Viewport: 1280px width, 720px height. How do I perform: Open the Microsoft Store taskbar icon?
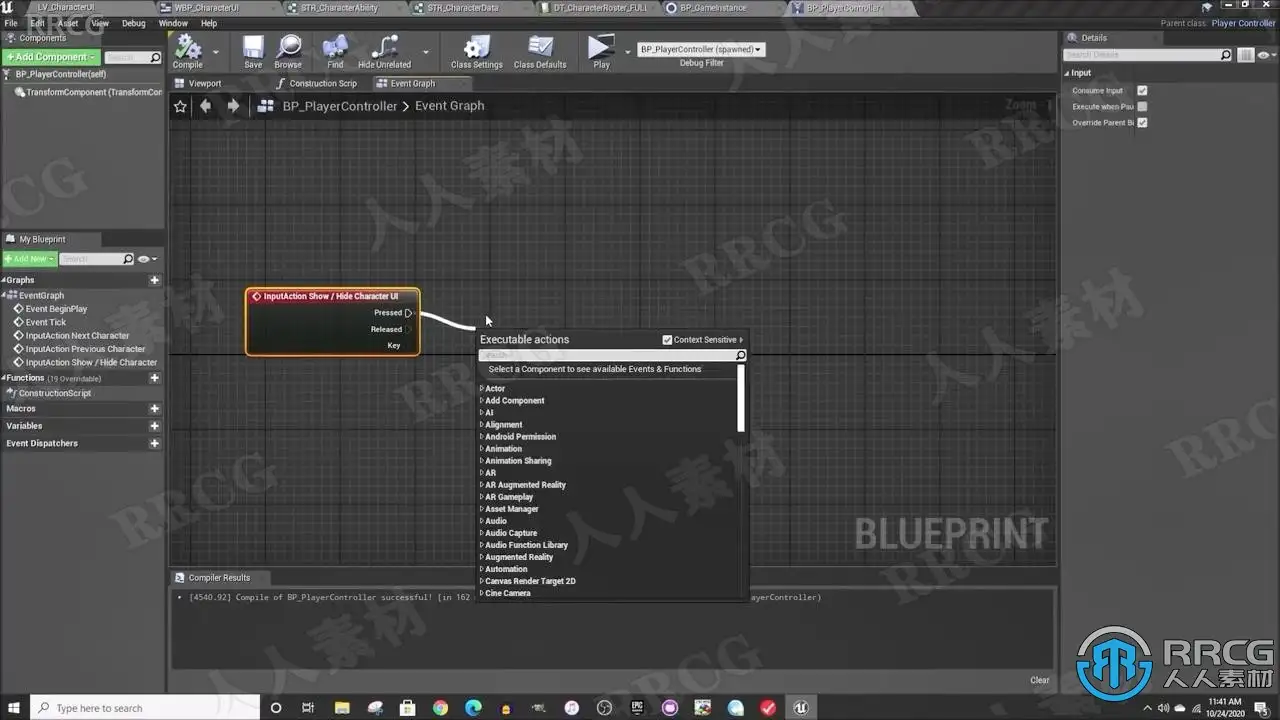[408, 708]
